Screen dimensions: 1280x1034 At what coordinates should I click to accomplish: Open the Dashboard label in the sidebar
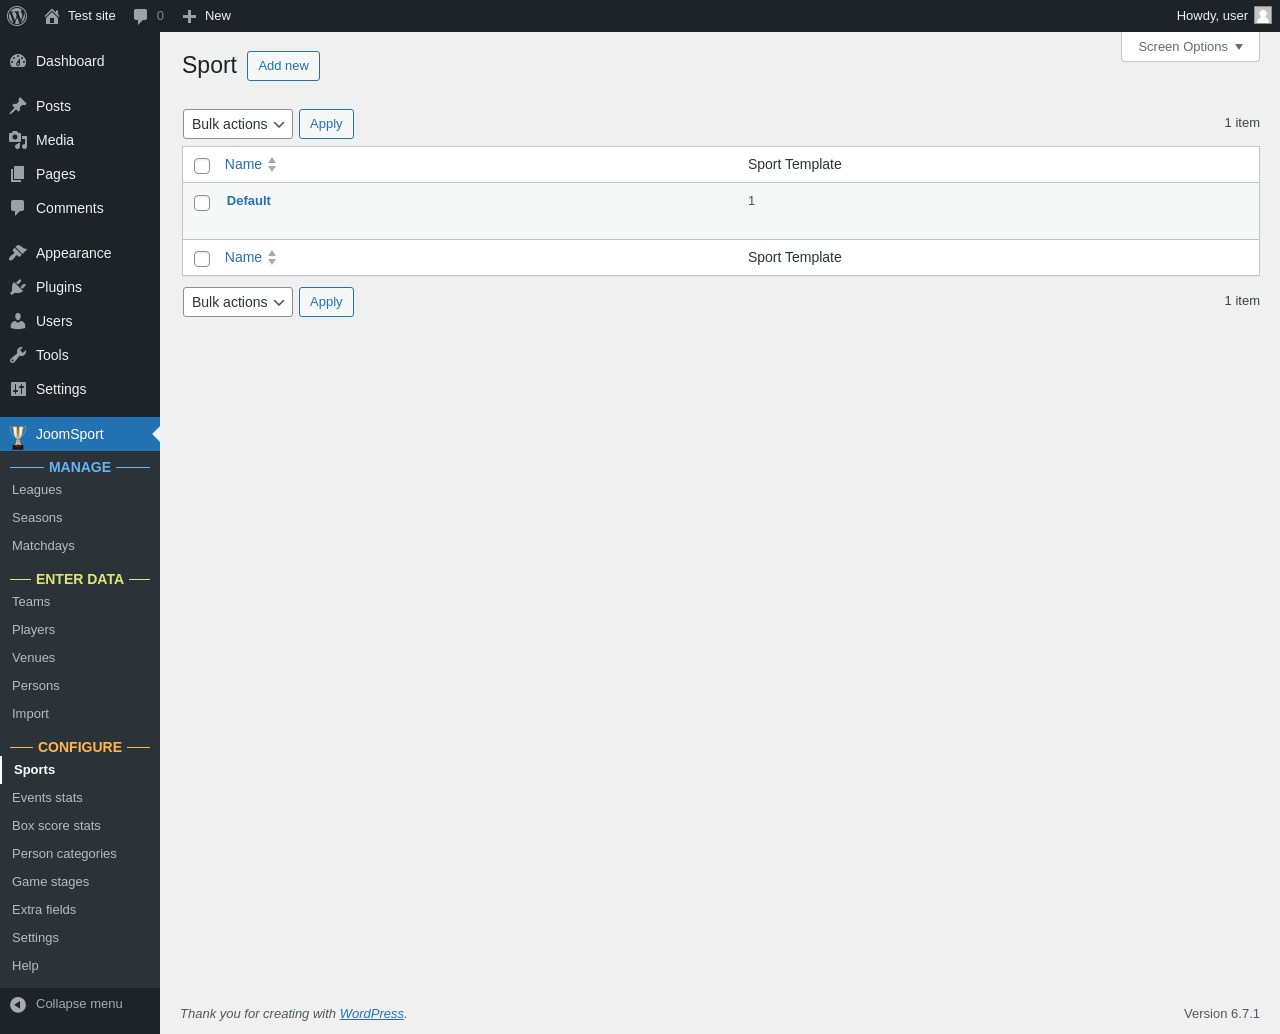(70, 61)
